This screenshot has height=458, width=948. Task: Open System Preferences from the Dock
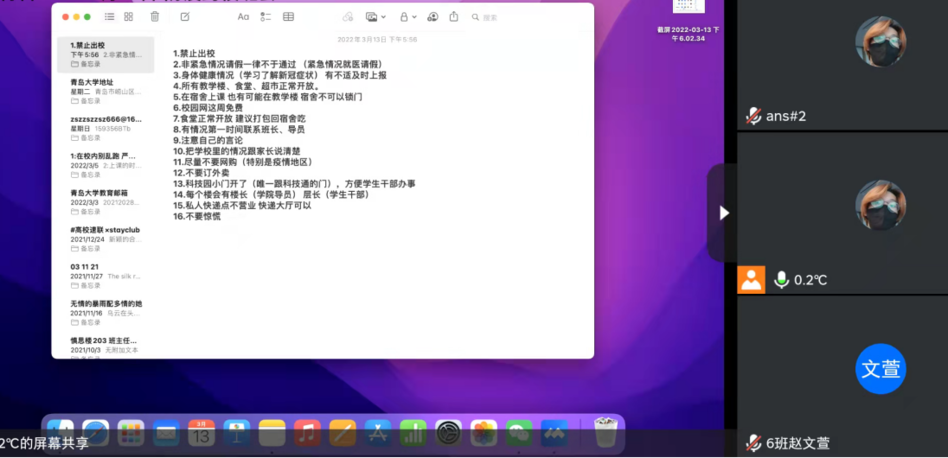(x=449, y=432)
